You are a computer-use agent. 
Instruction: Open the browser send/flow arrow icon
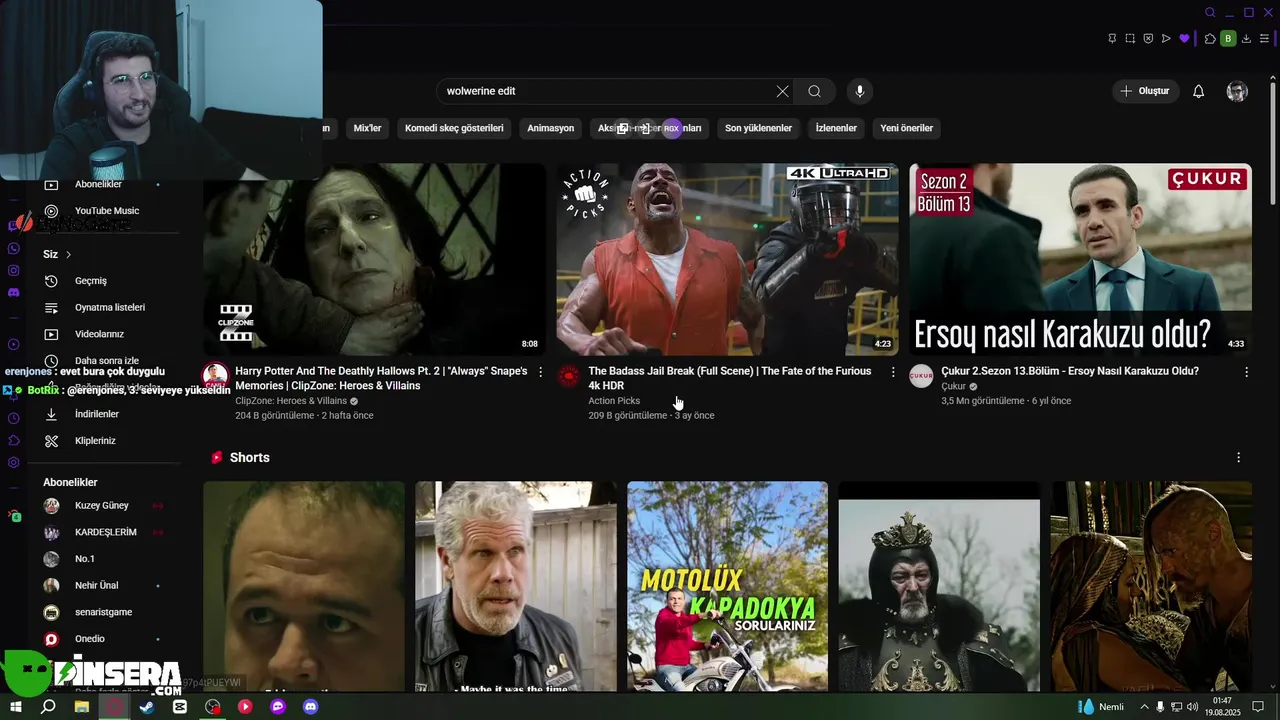click(x=1166, y=38)
